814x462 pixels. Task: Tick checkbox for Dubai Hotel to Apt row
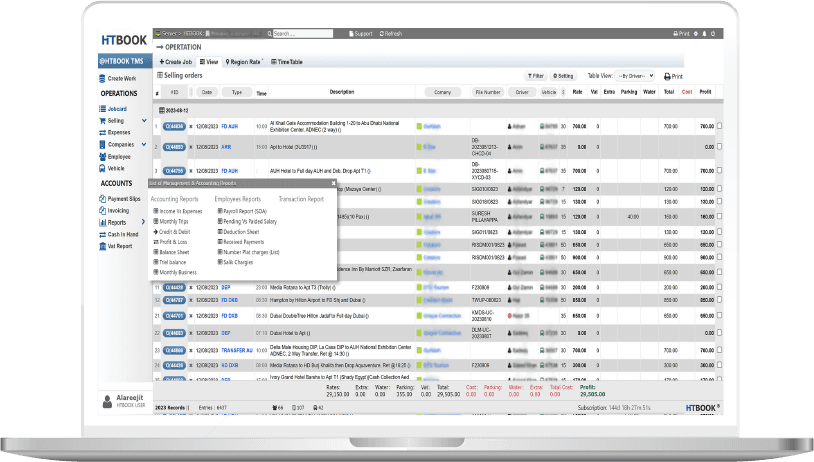click(x=720, y=333)
